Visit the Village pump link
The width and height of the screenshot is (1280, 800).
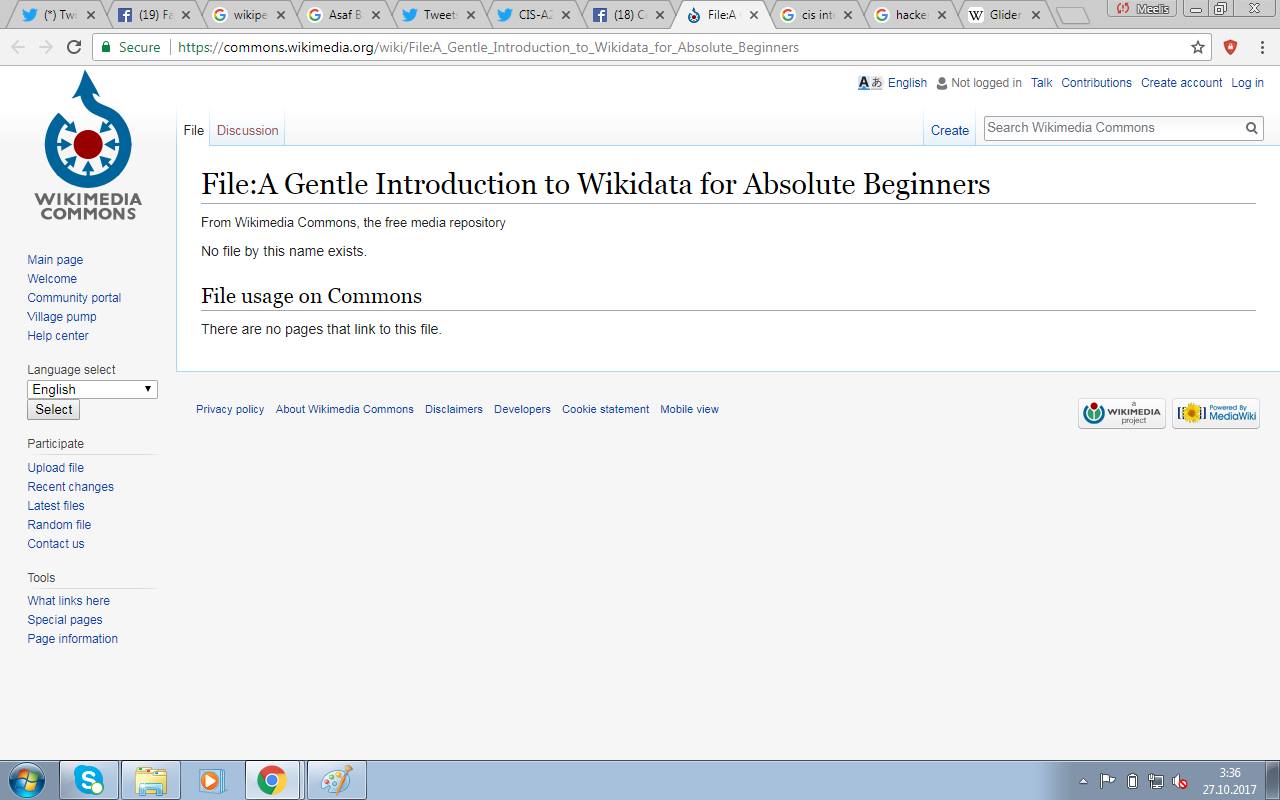62,317
